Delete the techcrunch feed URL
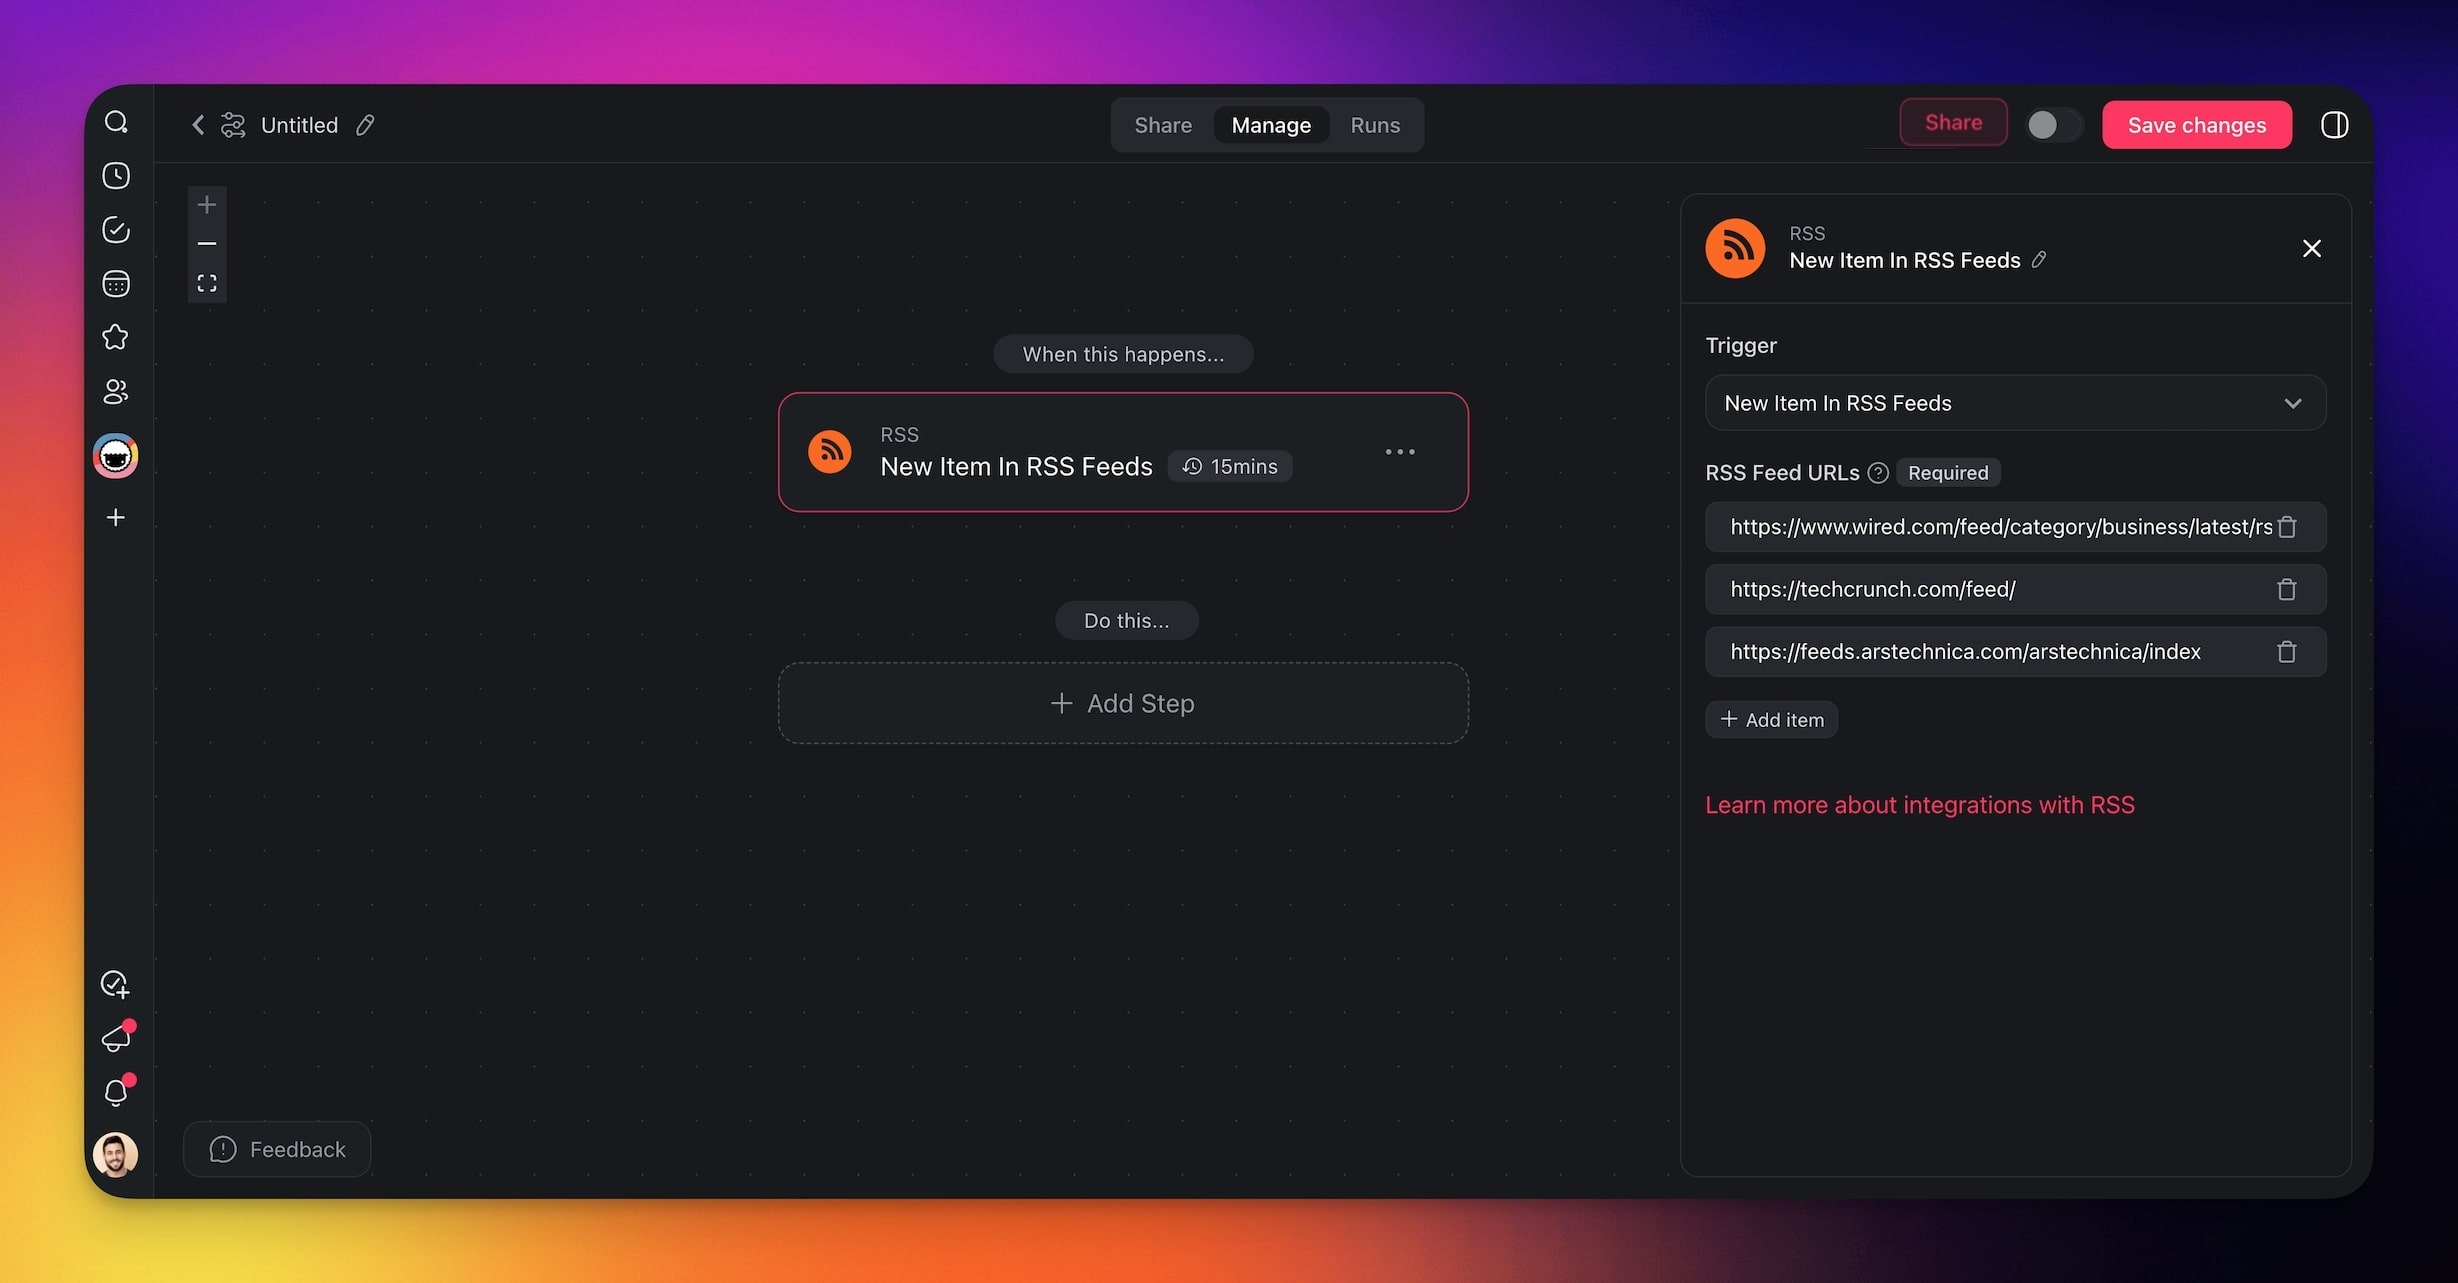The width and height of the screenshot is (2458, 1283). pyautogui.click(x=2286, y=590)
